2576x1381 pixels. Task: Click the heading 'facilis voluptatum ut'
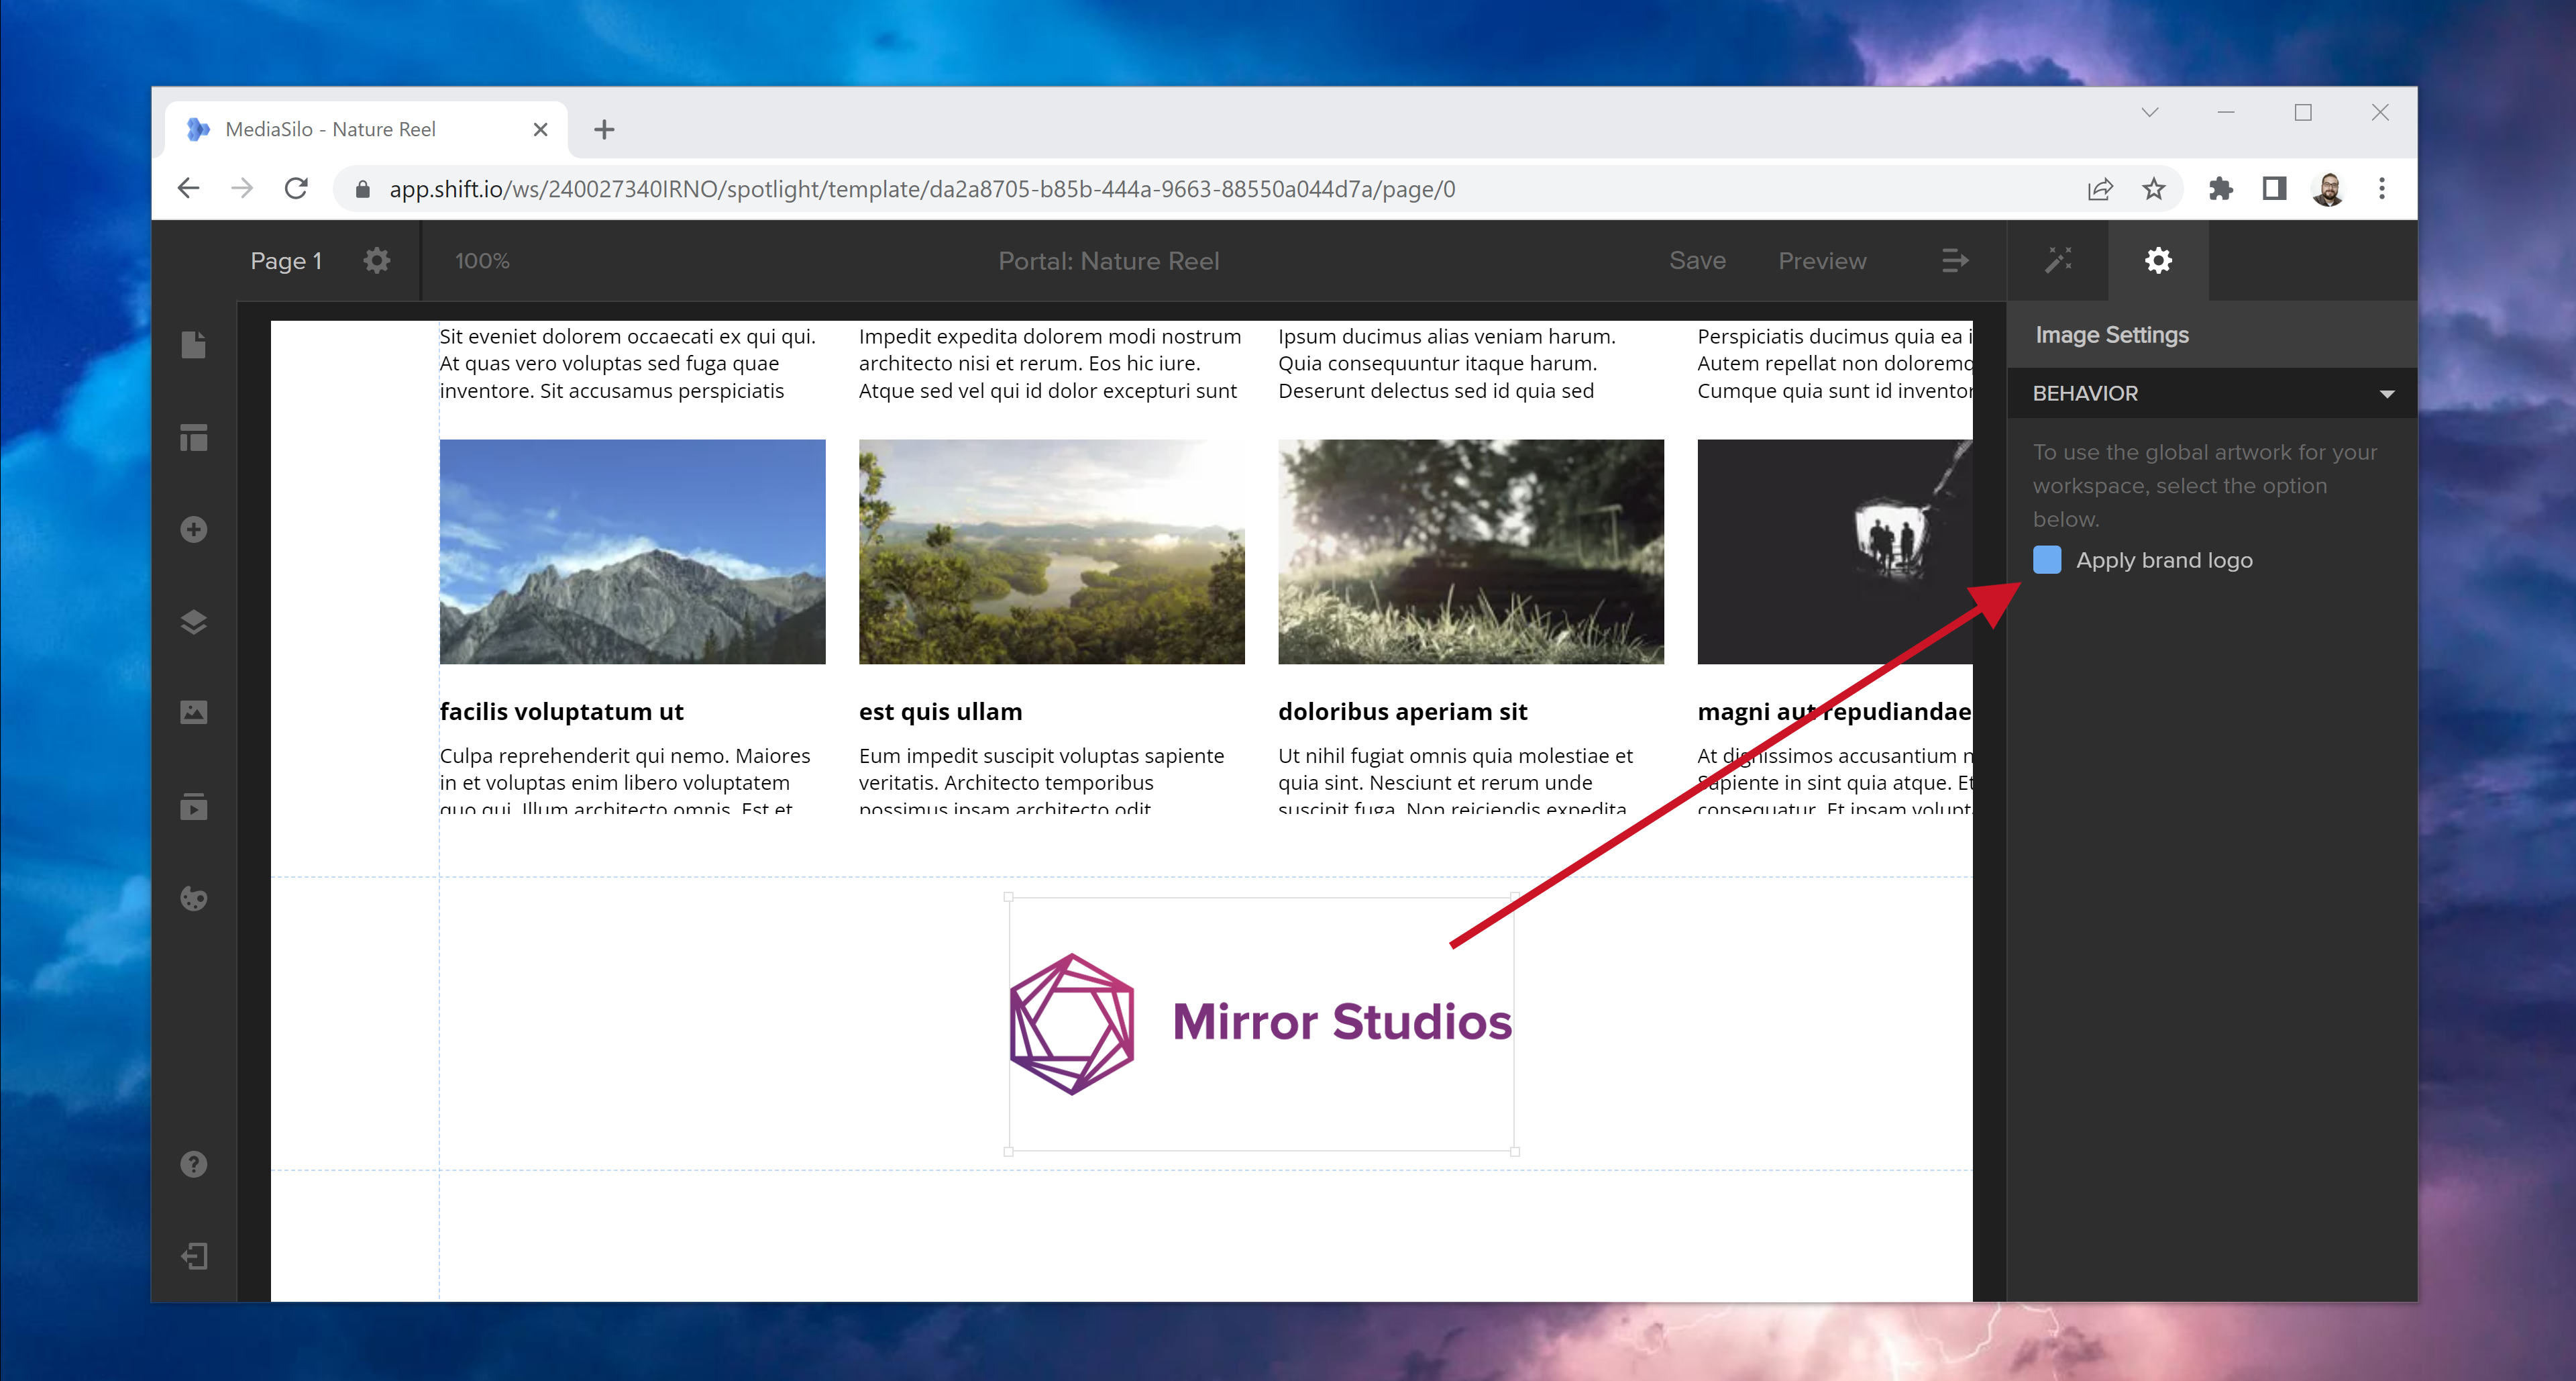coord(562,711)
